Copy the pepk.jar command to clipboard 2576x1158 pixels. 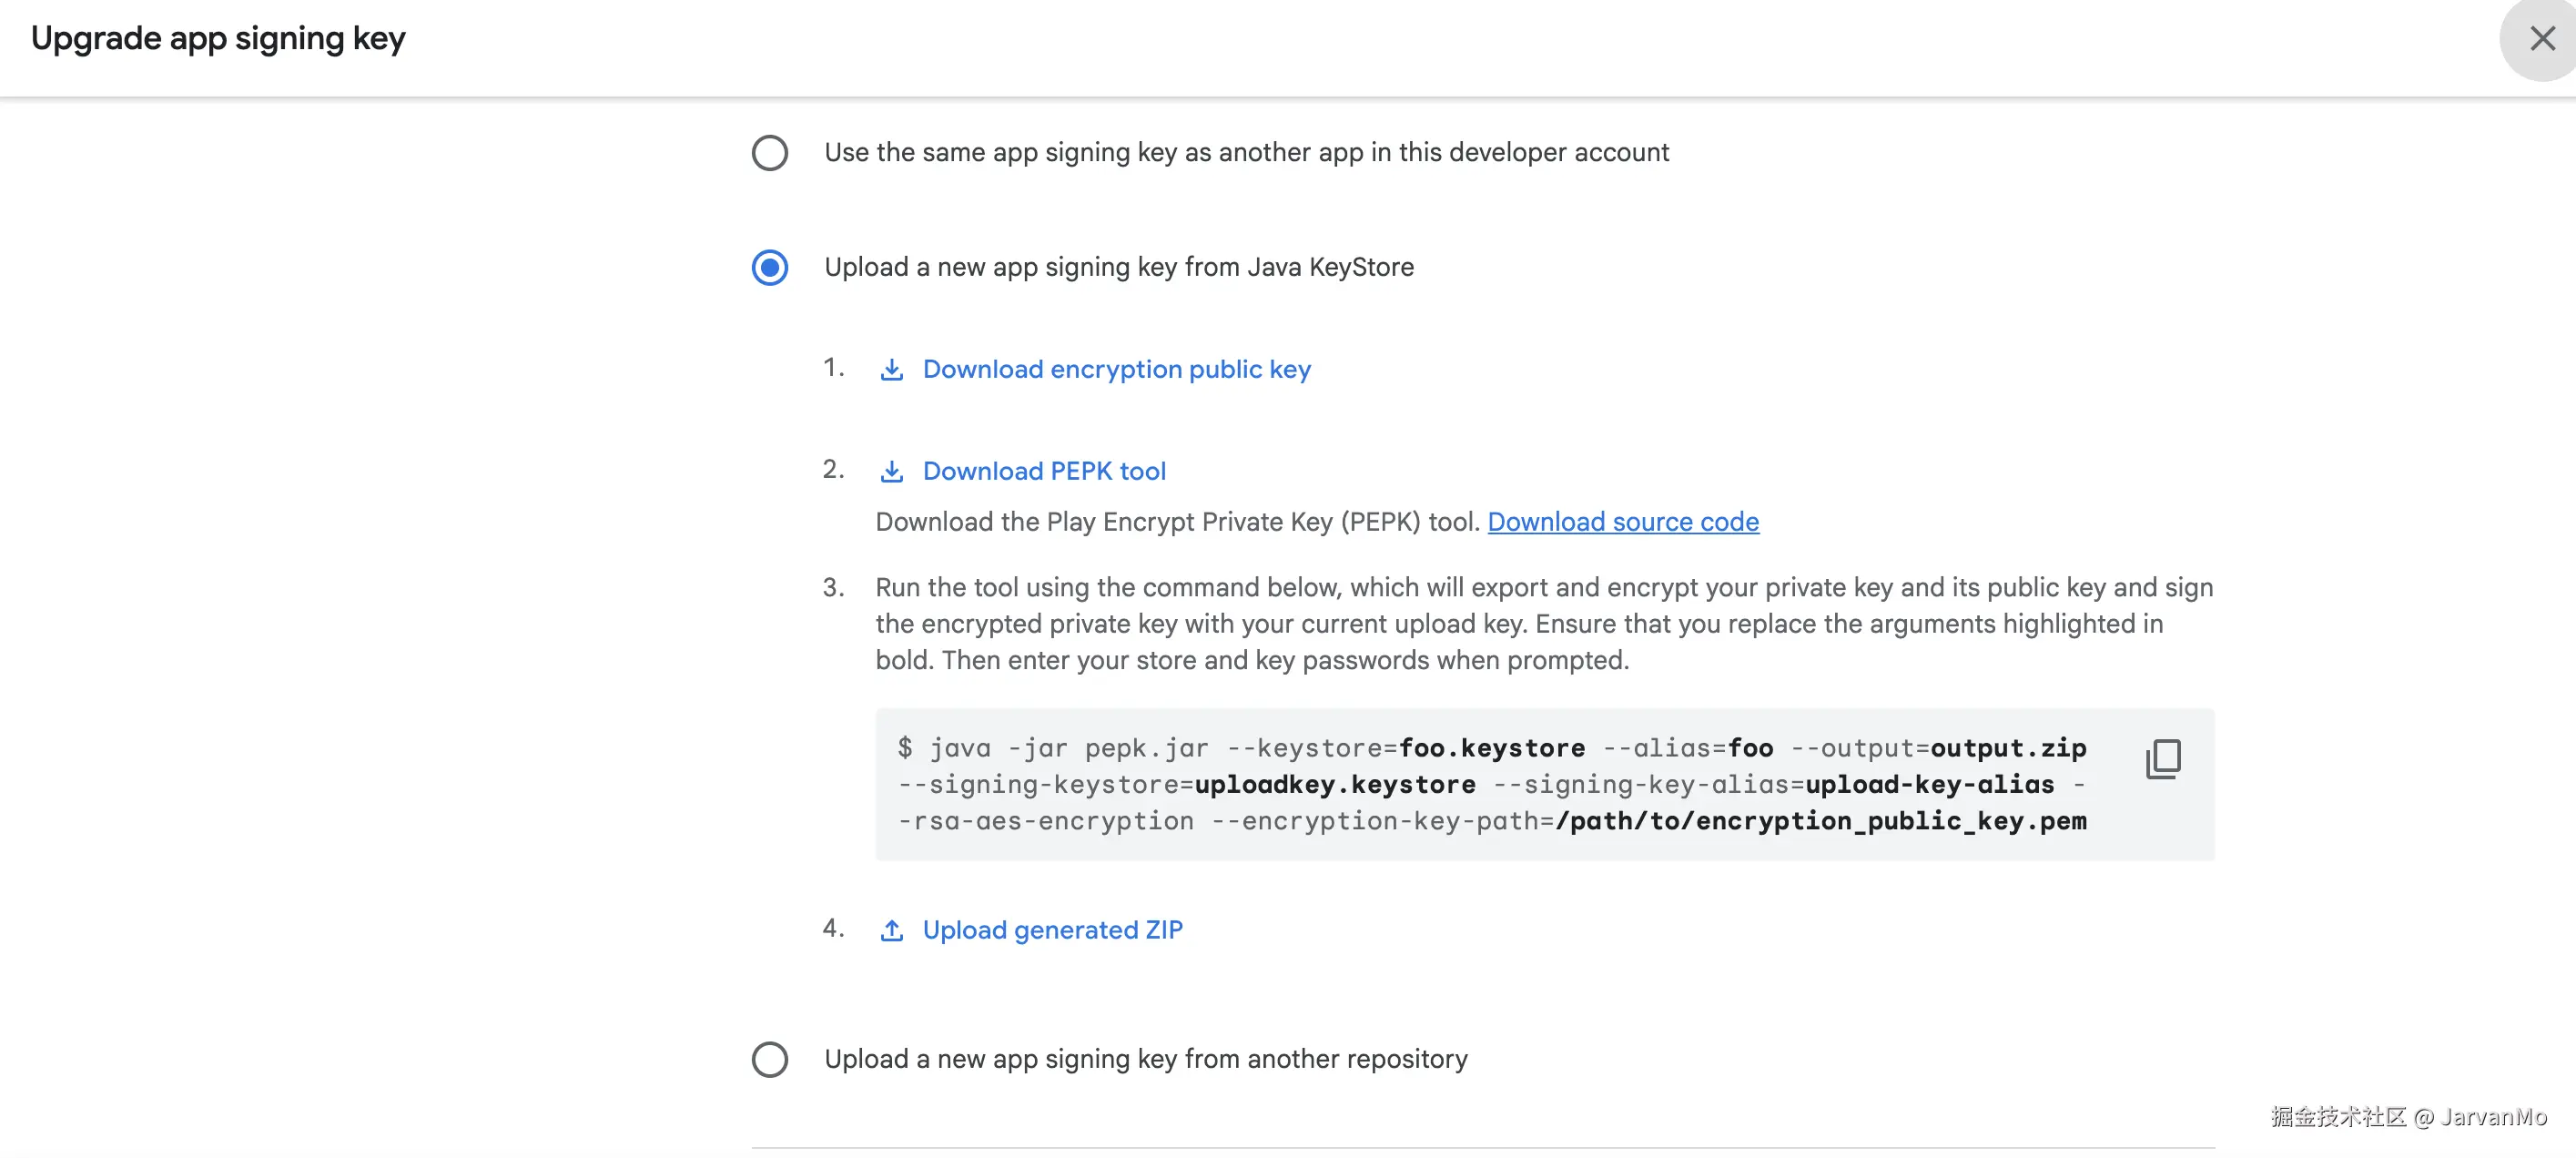pyautogui.click(x=2163, y=759)
